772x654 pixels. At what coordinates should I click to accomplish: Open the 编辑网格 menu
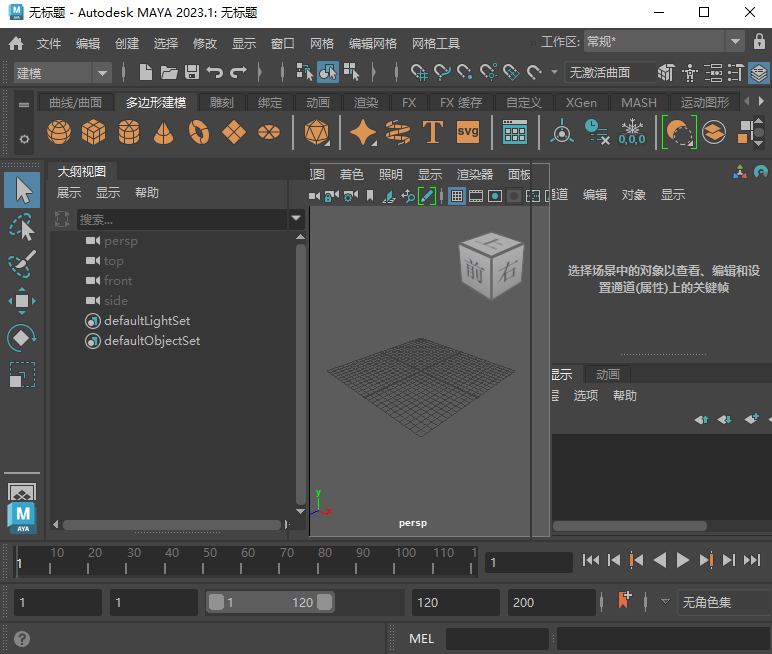(x=372, y=44)
